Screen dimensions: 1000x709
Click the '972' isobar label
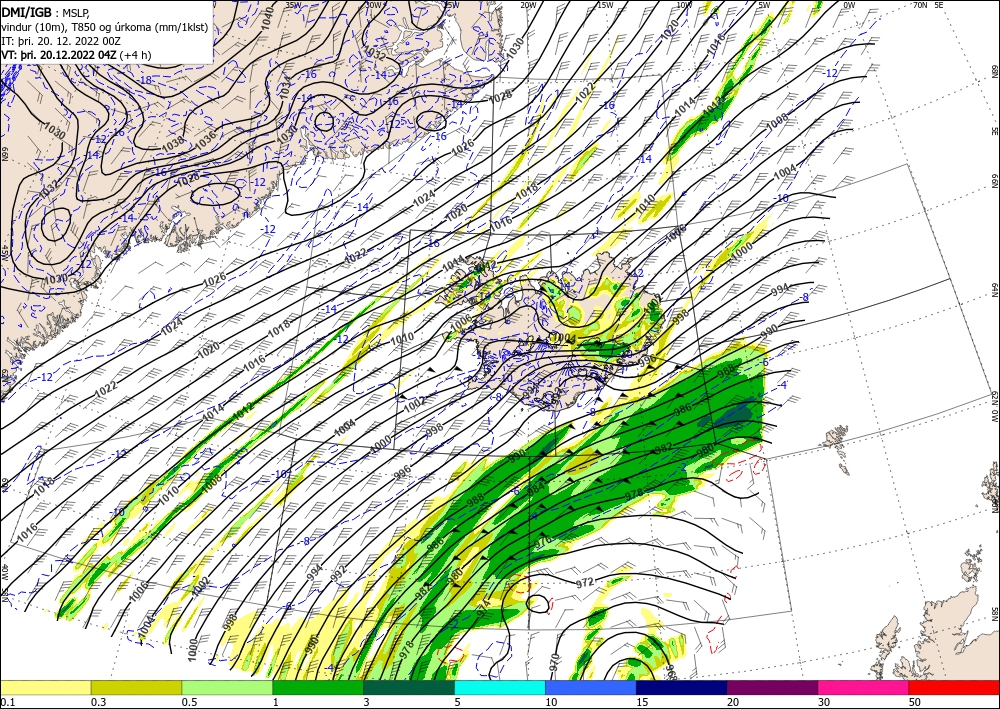(x=585, y=582)
